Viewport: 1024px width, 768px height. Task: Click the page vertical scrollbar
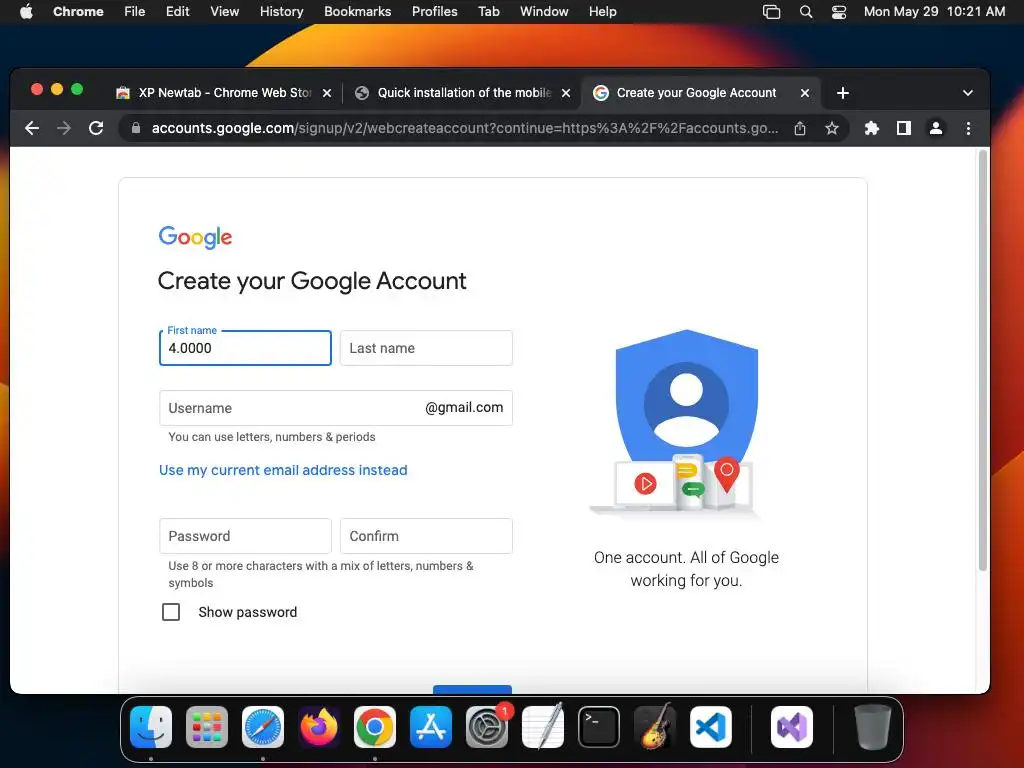[x=982, y=360]
